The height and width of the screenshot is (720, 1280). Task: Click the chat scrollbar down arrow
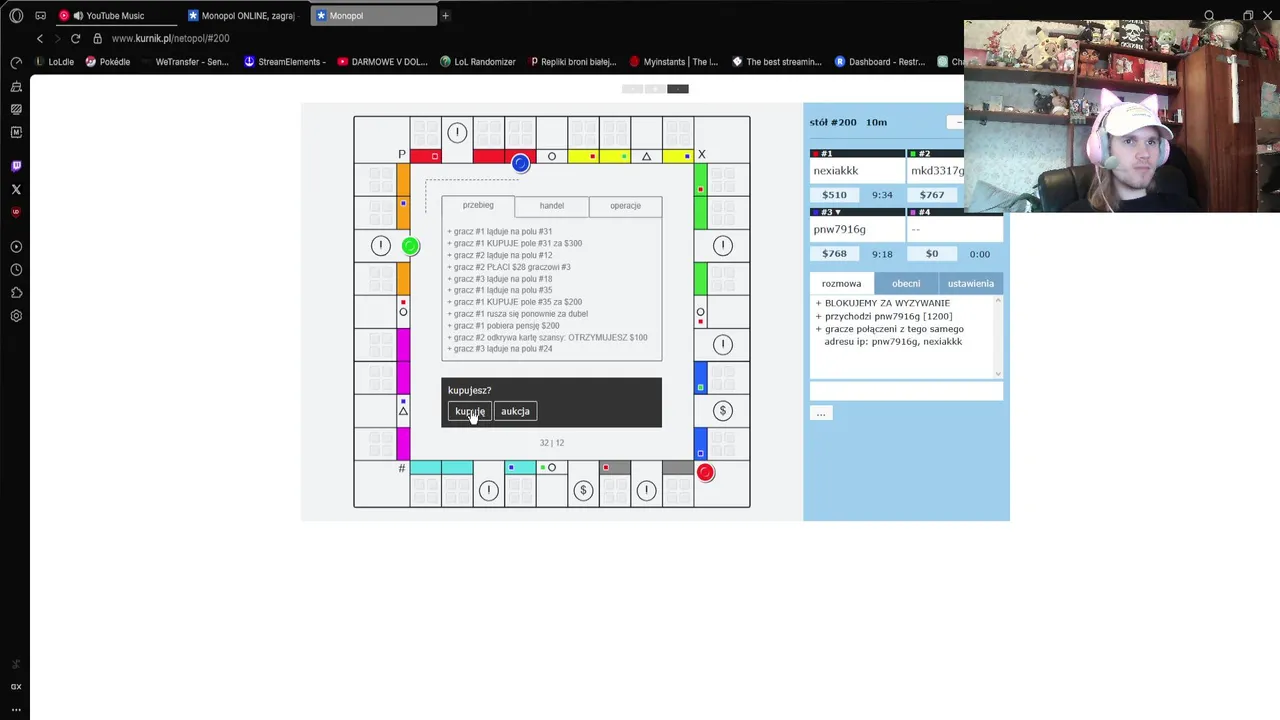[x=998, y=373]
